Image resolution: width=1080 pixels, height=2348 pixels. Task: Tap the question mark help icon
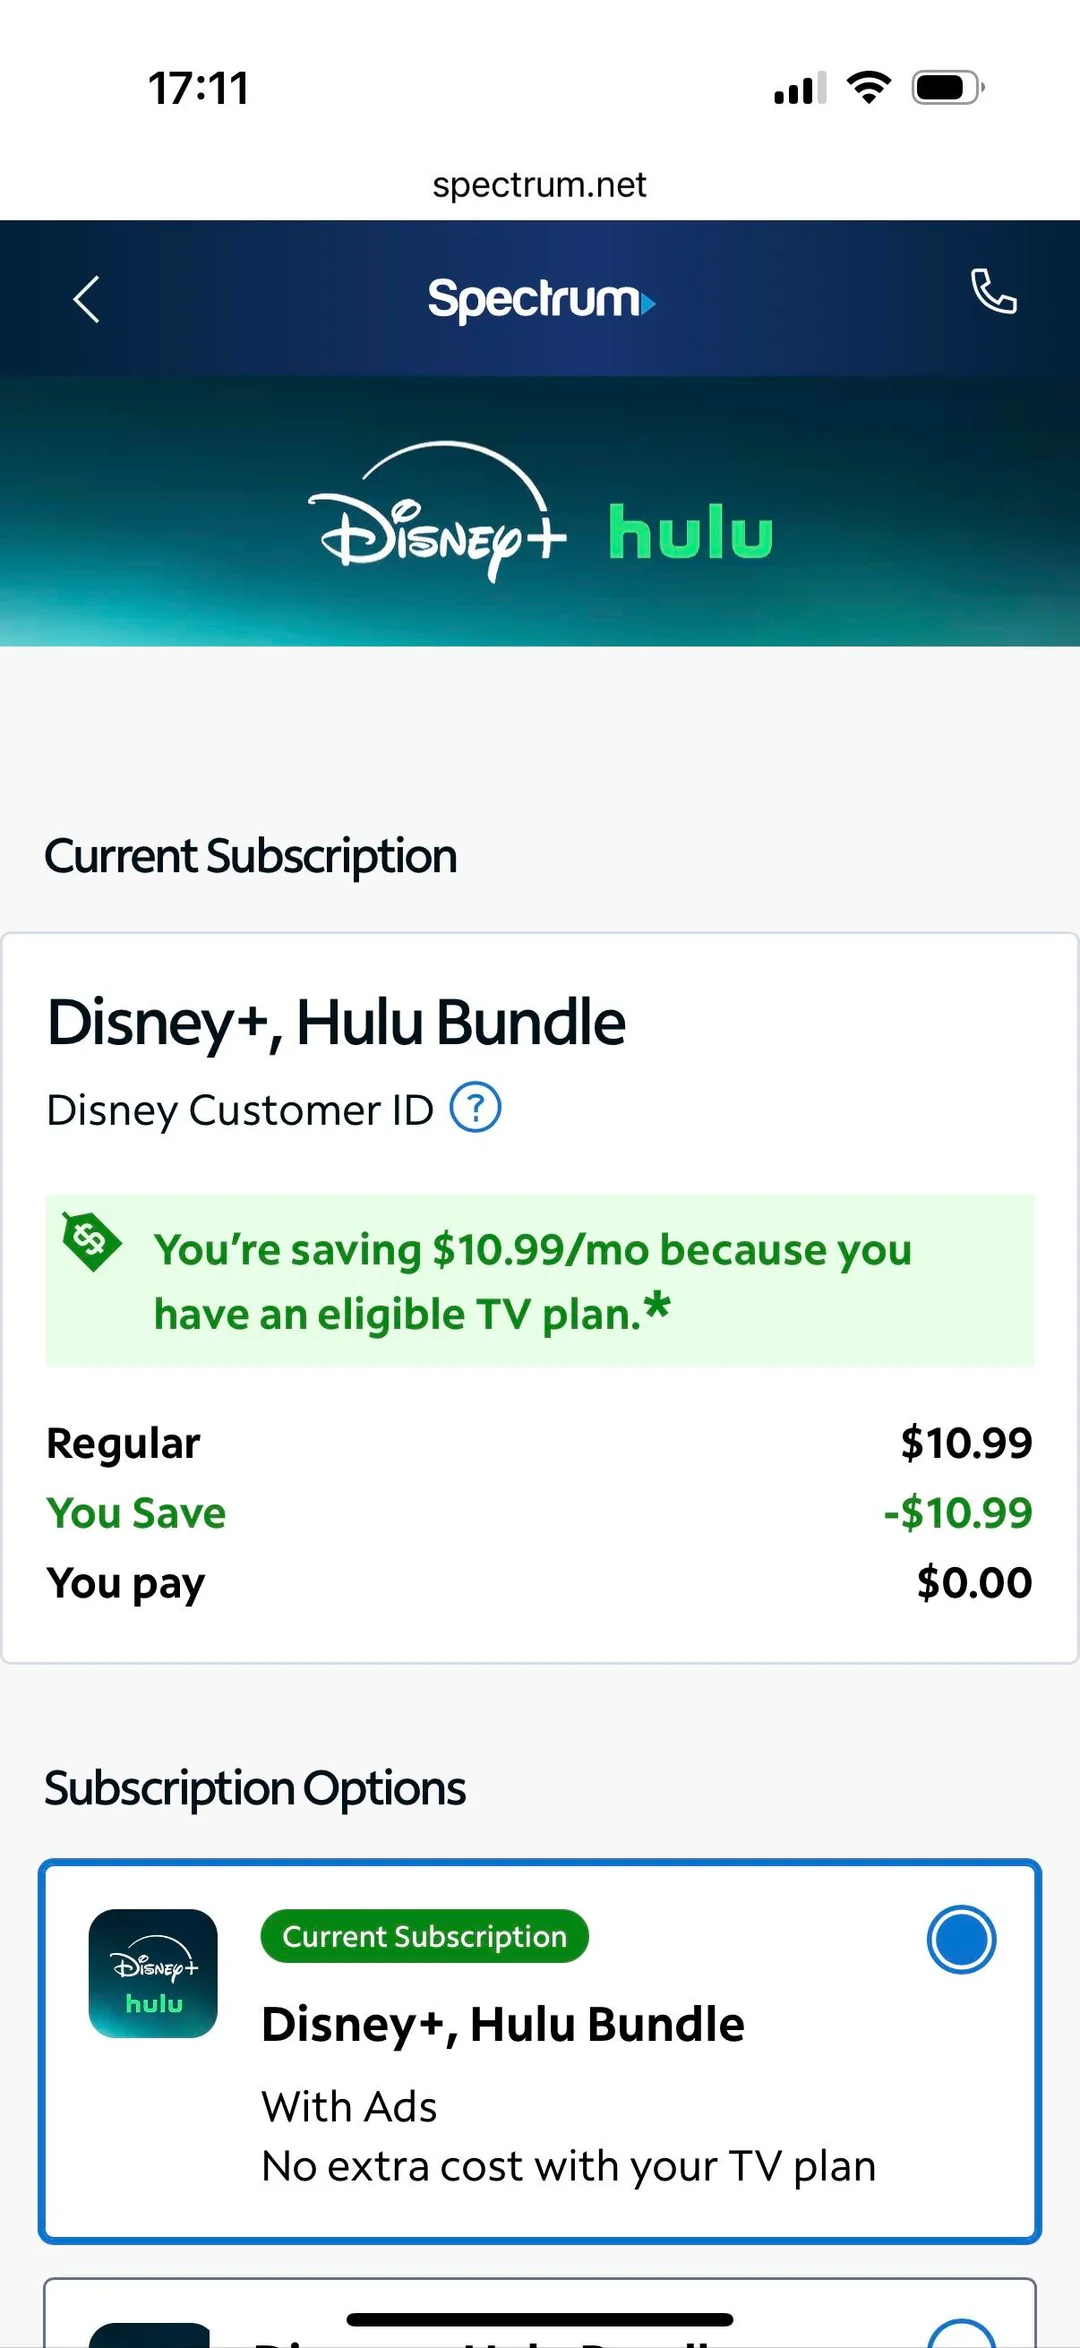click(x=476, y=1108)
